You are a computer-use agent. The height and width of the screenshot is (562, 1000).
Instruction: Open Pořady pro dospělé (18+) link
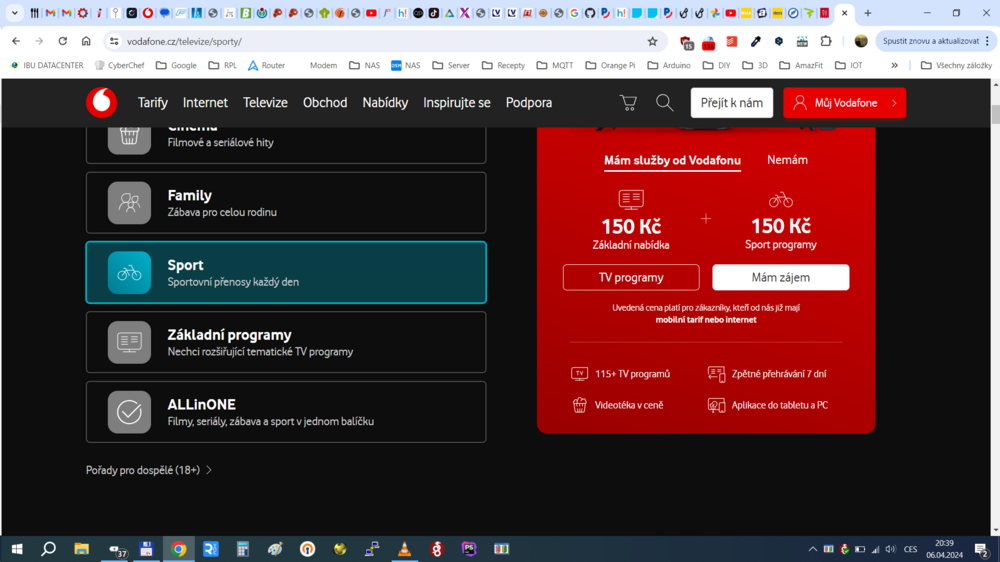coord(149,470)
